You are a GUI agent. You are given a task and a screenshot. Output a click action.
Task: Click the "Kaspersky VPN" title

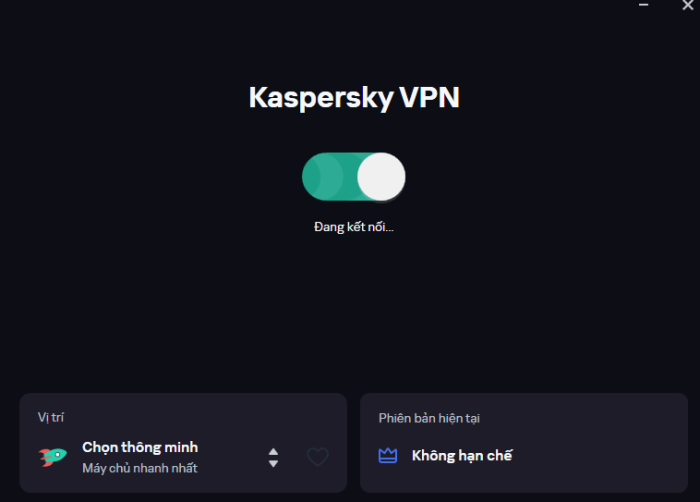(354, 97)
